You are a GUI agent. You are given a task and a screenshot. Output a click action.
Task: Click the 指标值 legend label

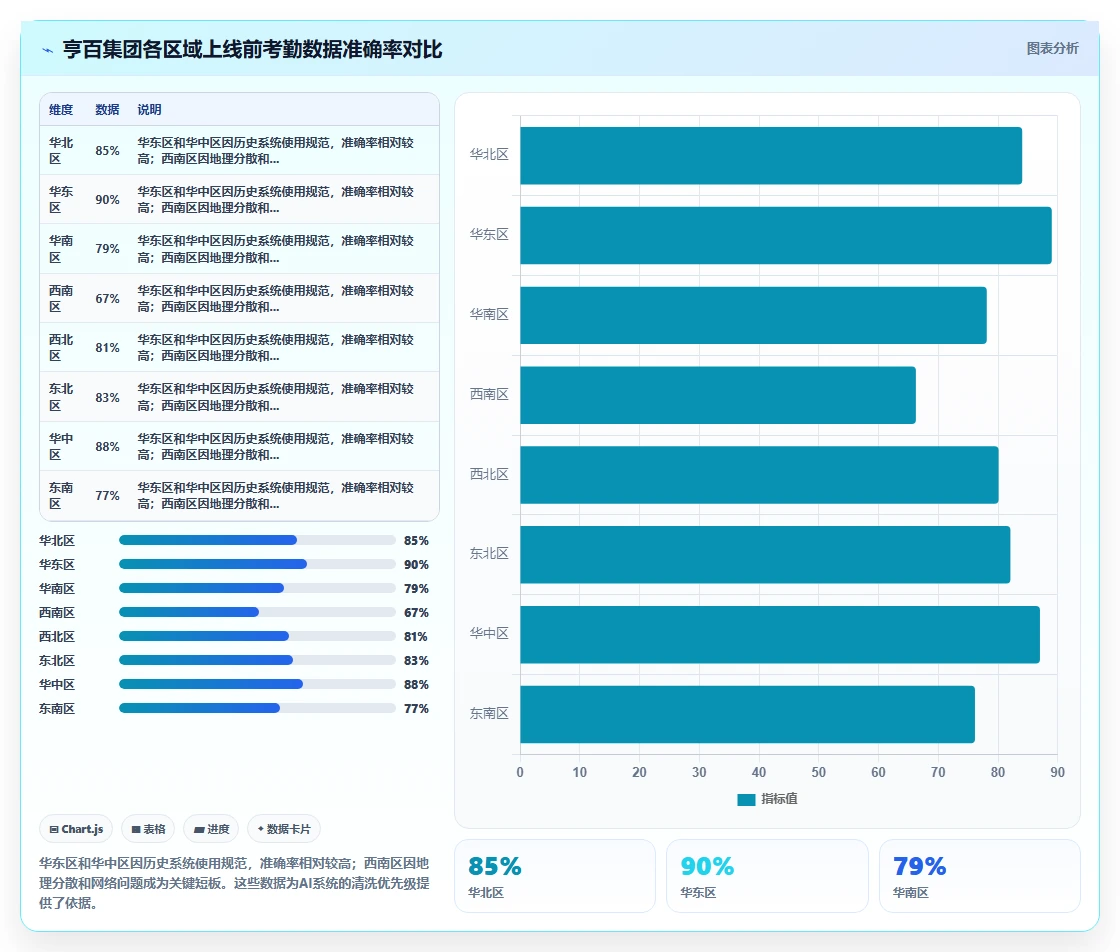click(x=779, y=799)
